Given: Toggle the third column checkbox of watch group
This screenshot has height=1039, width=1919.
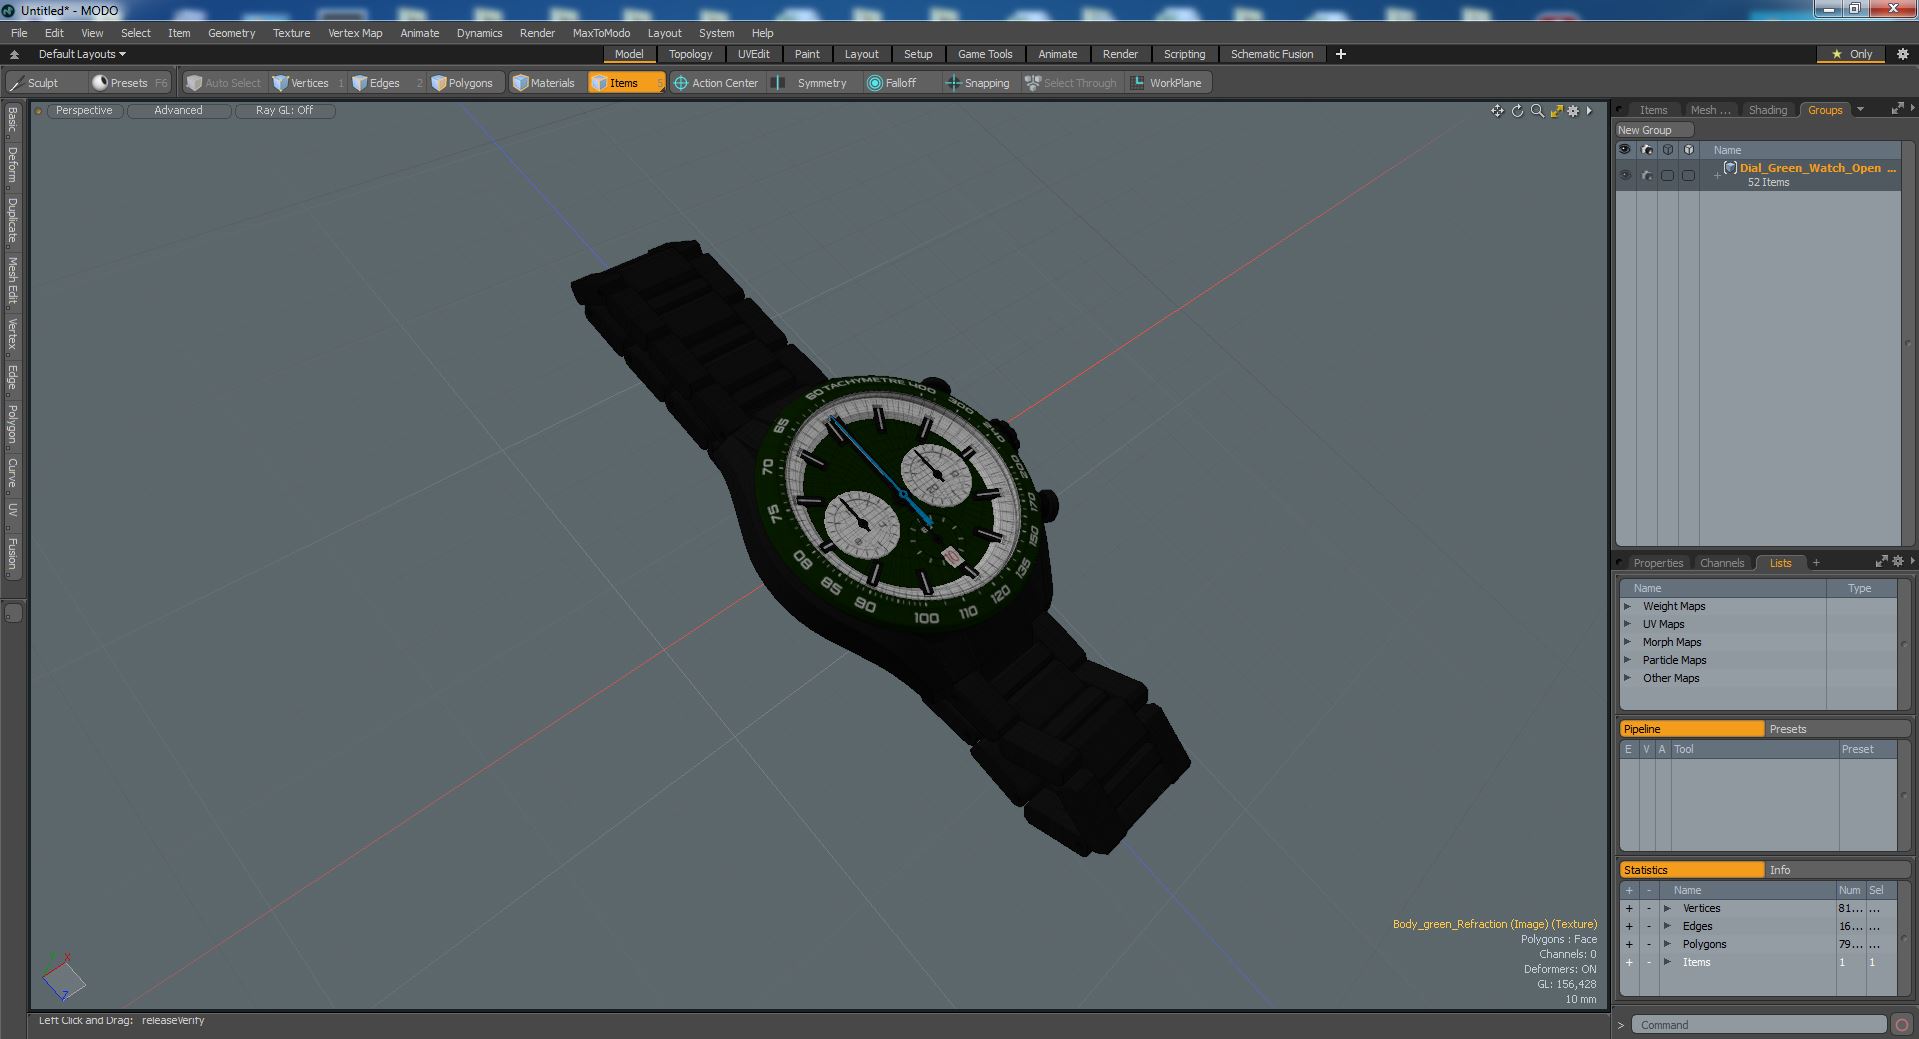Looking at the screenshot, I should [x=1667, y=175].
